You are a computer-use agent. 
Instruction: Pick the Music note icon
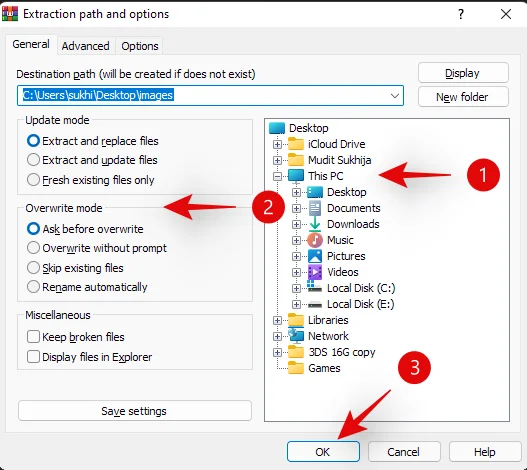(x=315, y=240)
